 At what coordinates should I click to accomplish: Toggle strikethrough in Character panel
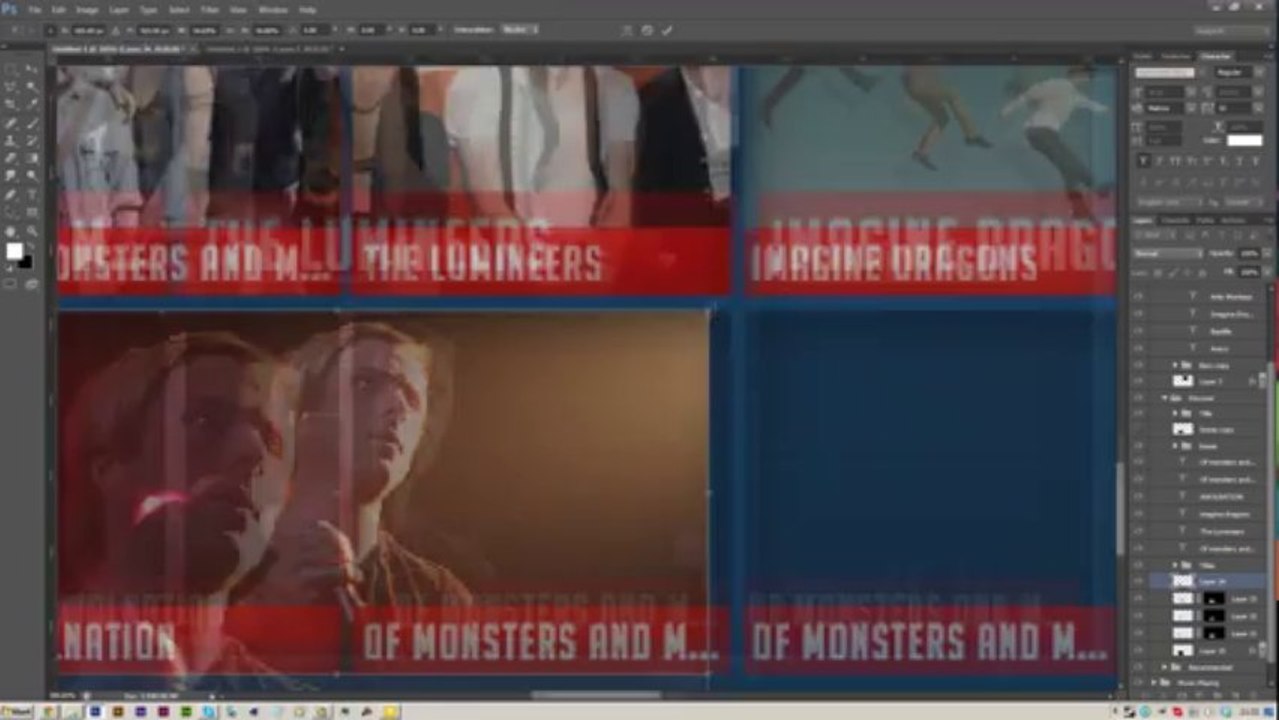(1256, 160)
